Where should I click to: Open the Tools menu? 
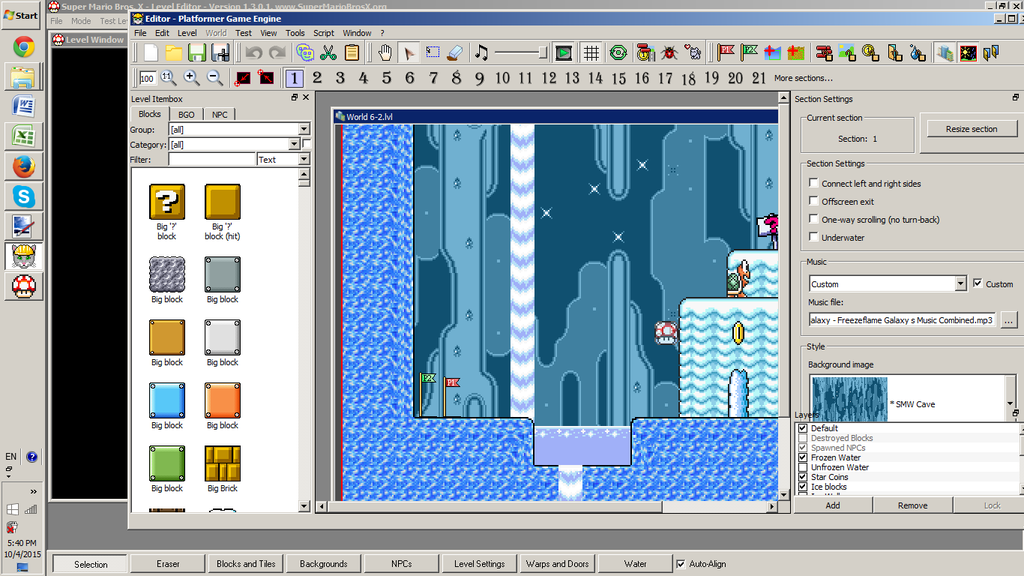coord(295,33)
